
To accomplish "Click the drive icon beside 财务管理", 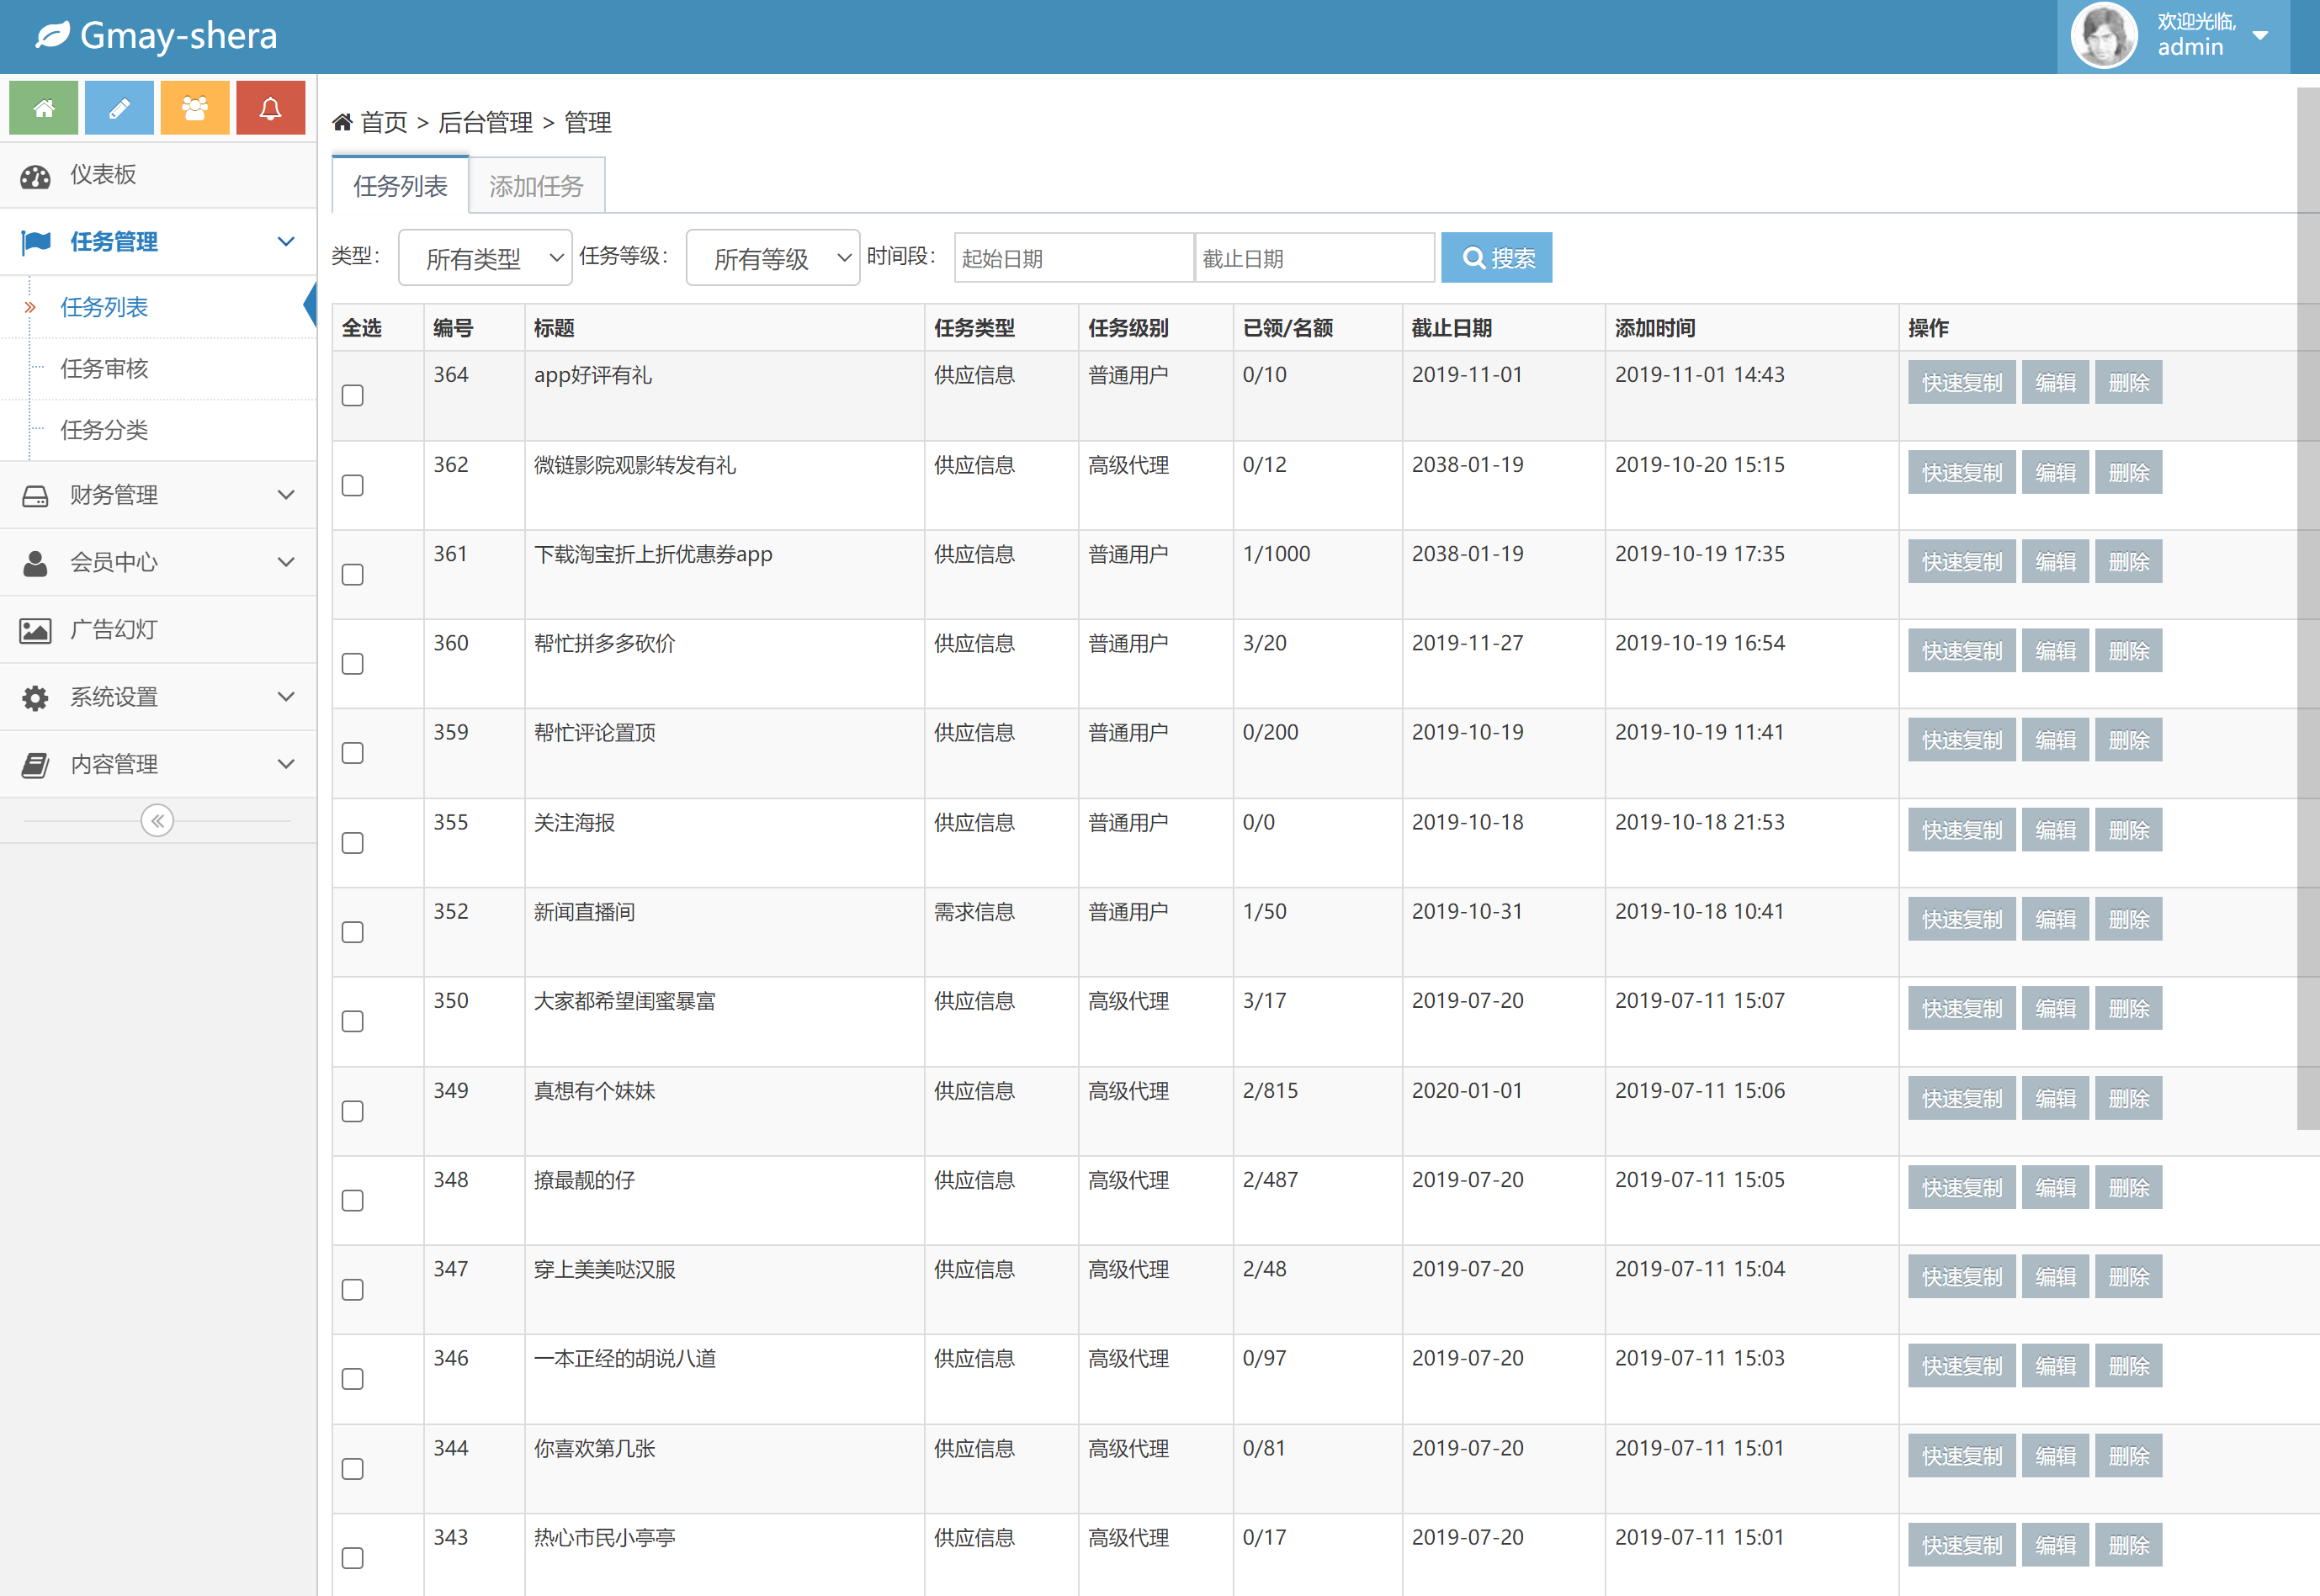I will [x=35, y=496].
